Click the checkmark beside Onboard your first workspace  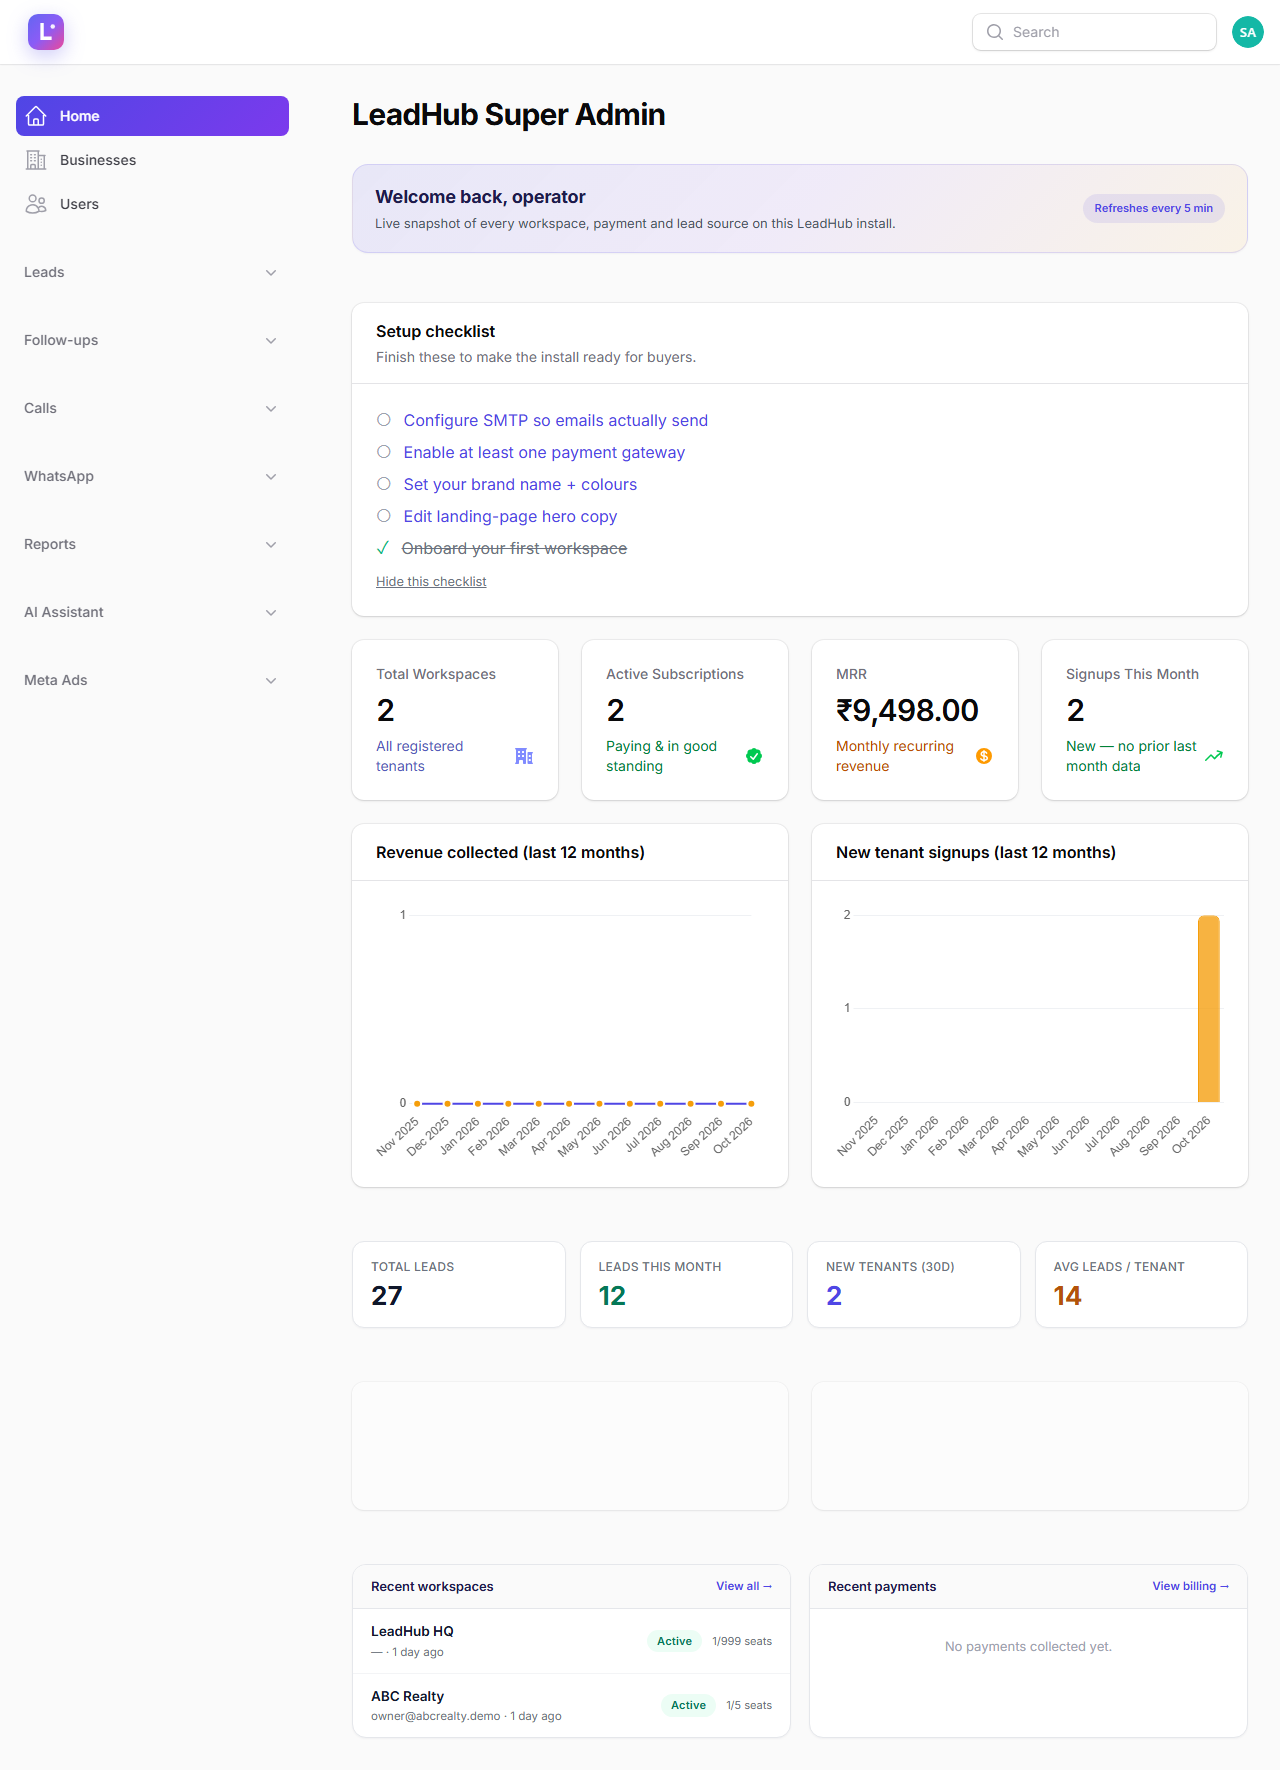click(x=383, y=548)
